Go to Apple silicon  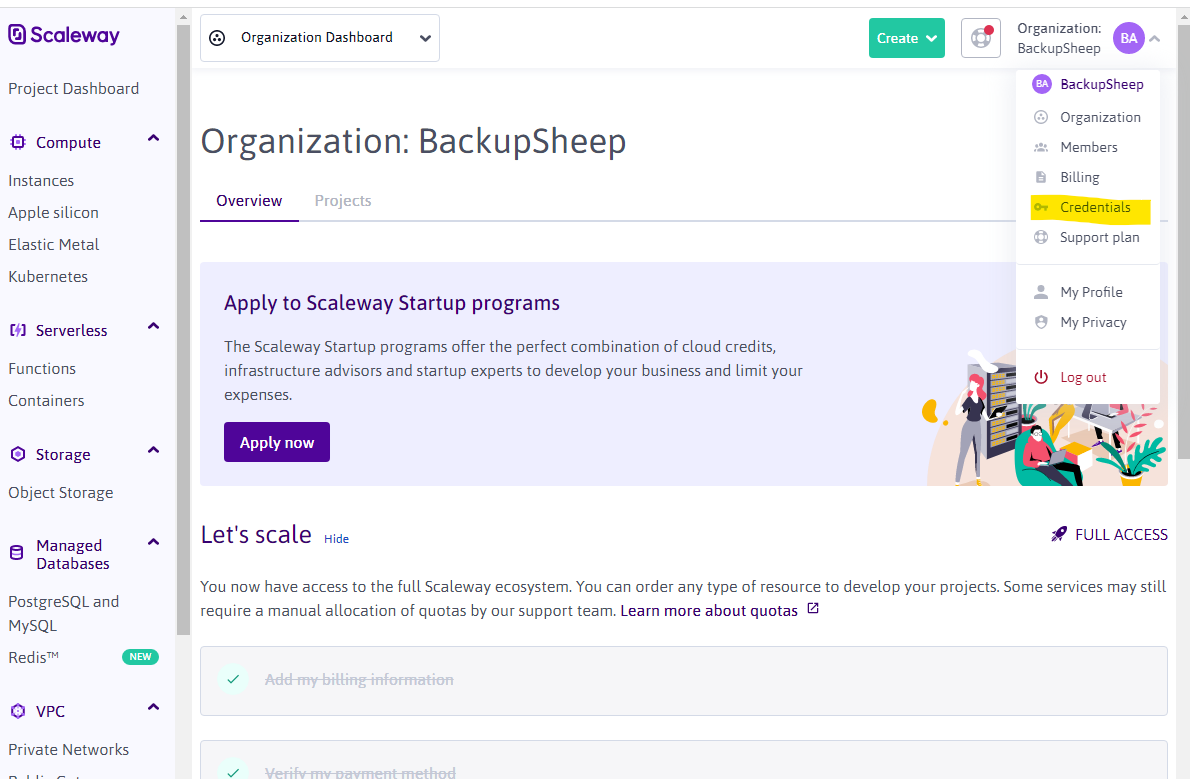tap(53, 213)
